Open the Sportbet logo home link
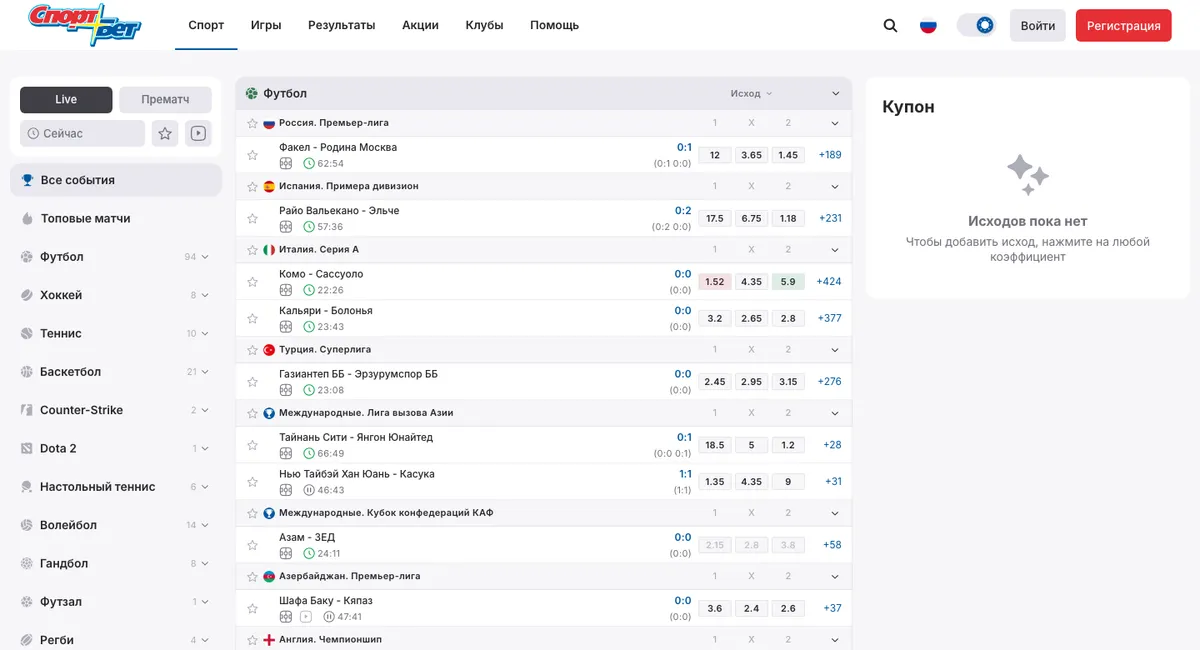The width and height of the screenshot is (1200, 650). coord(85,25)
